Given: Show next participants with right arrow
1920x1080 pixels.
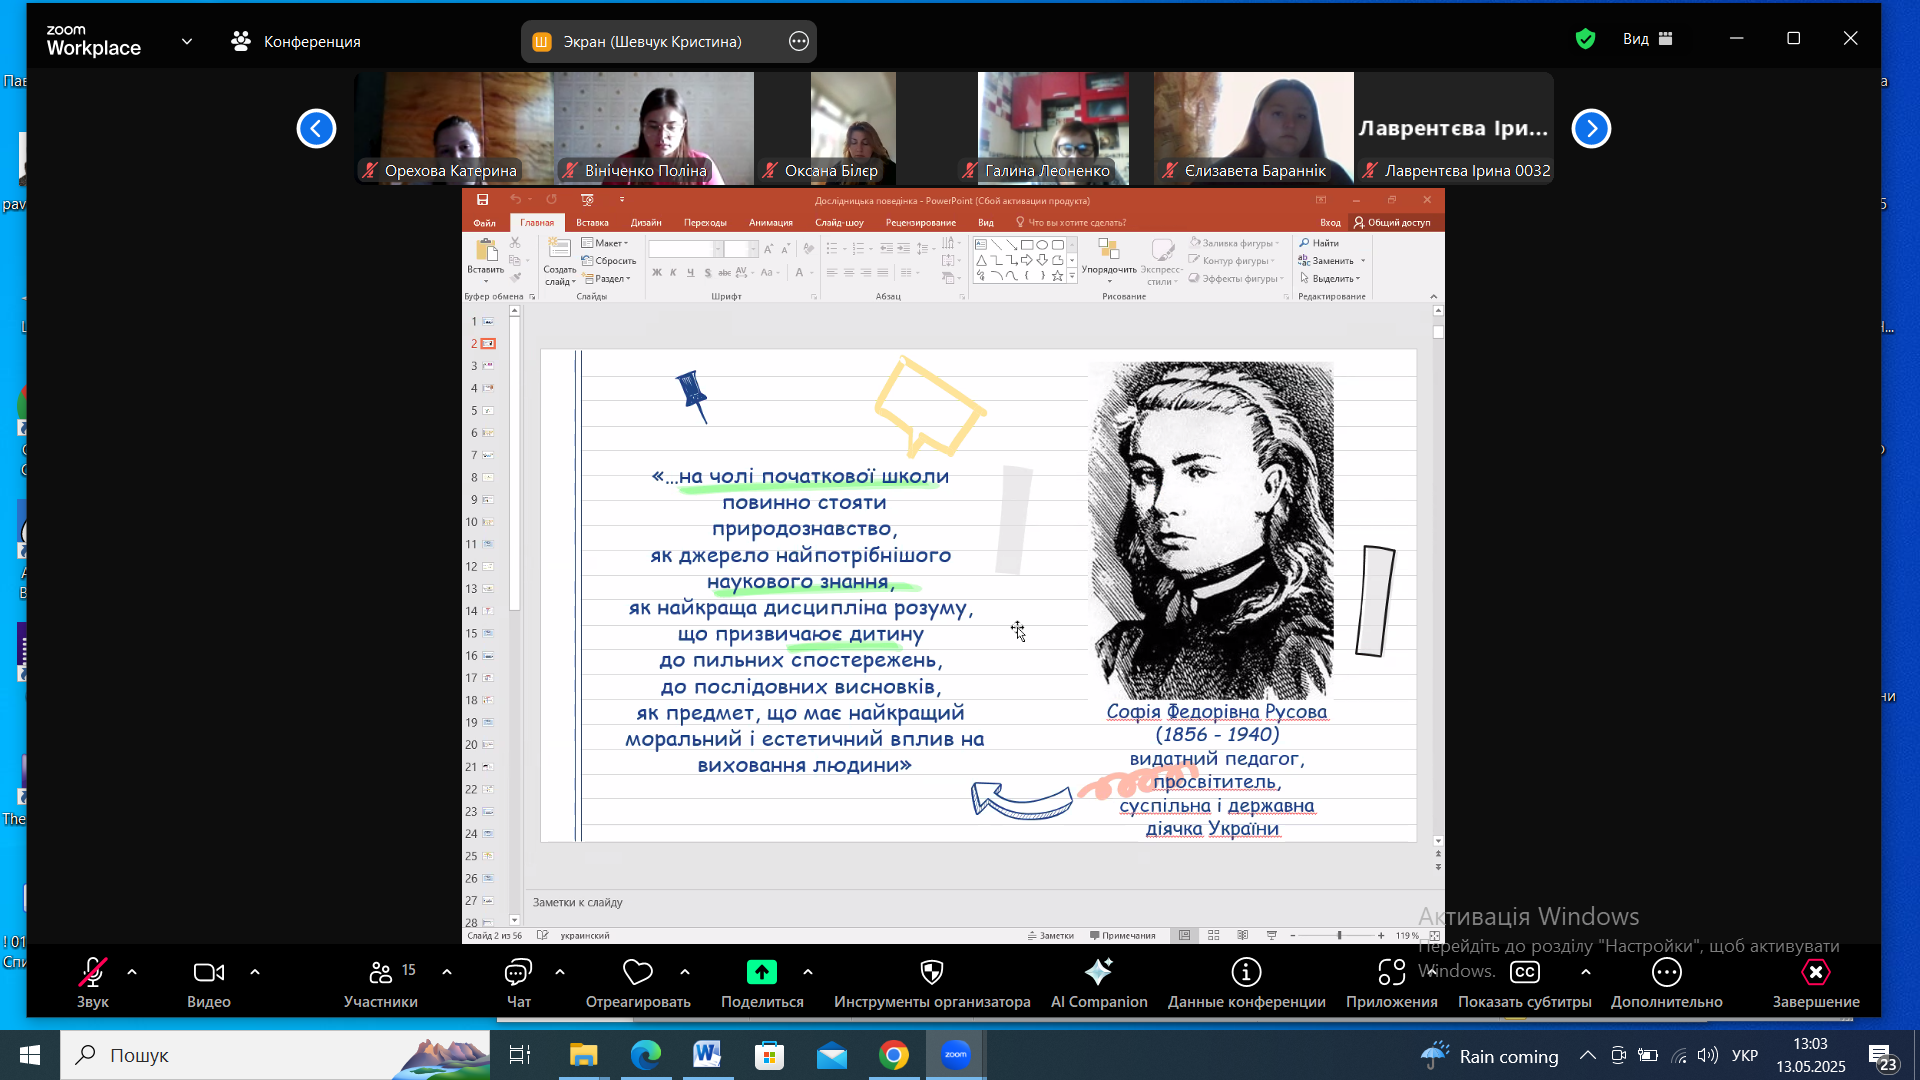Looking at the screenshot, I should click(1591, 128).
